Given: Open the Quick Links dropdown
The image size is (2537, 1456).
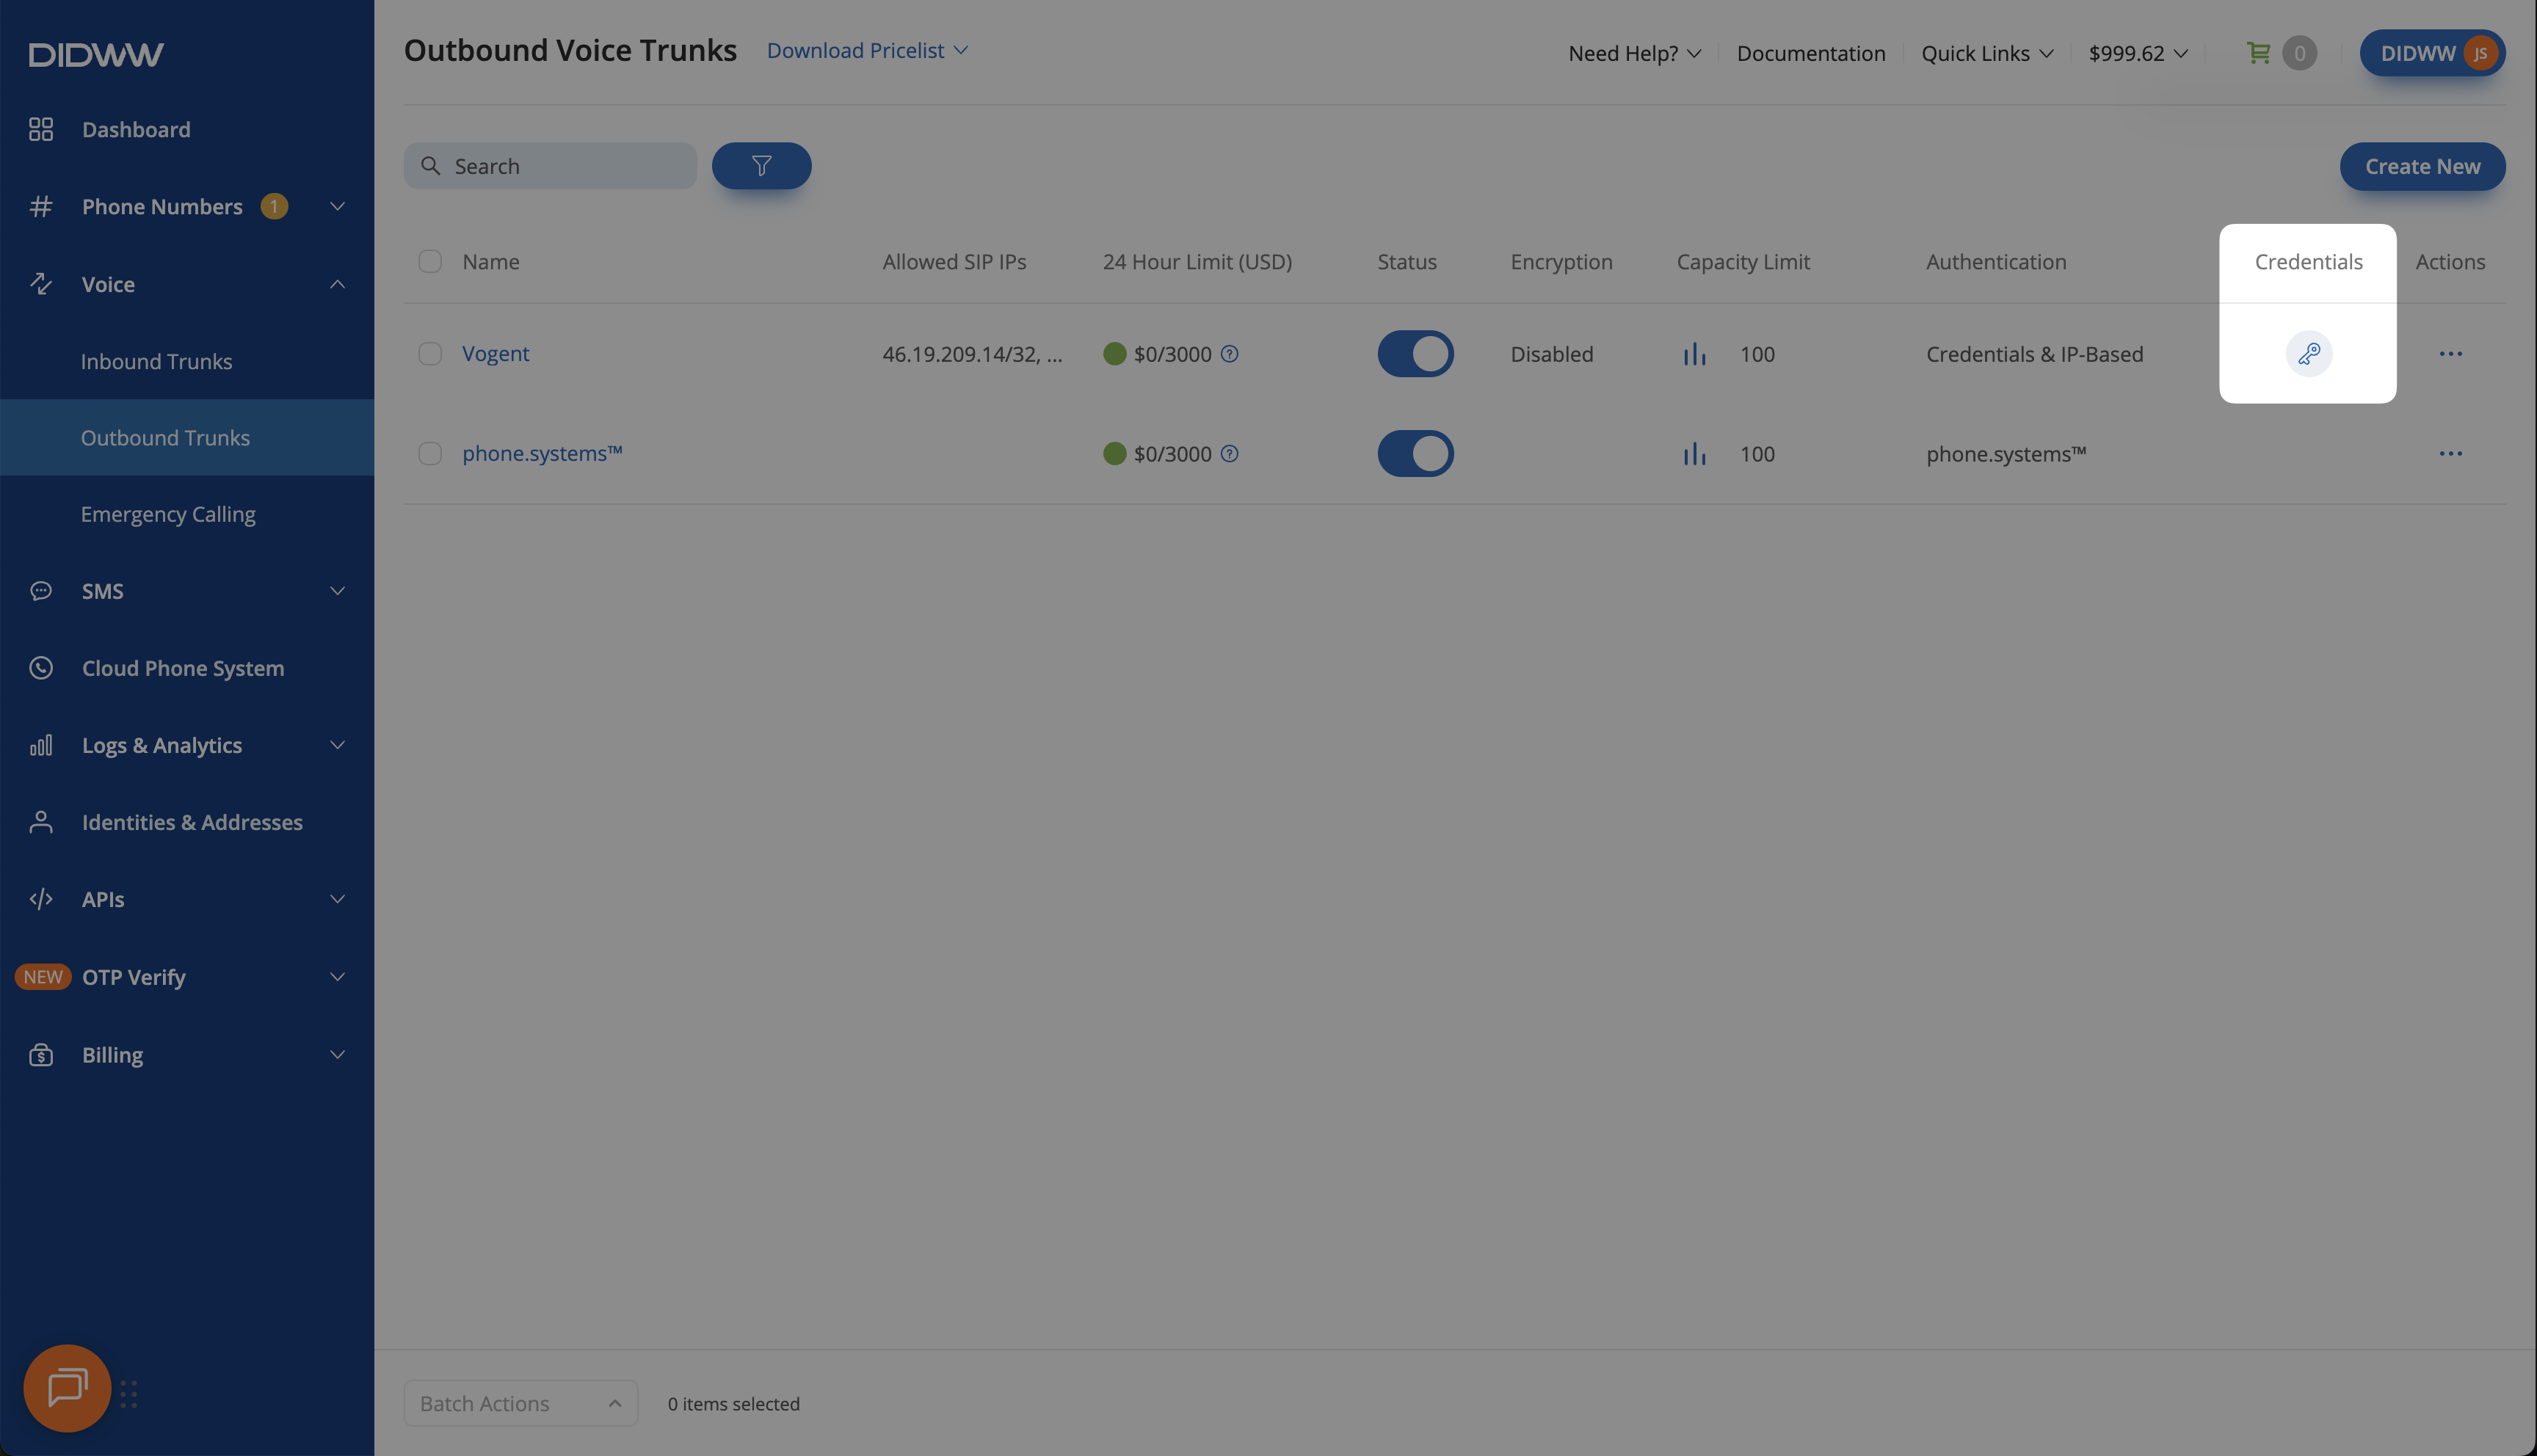Looking at the screenshot, I should (1987, 53).
